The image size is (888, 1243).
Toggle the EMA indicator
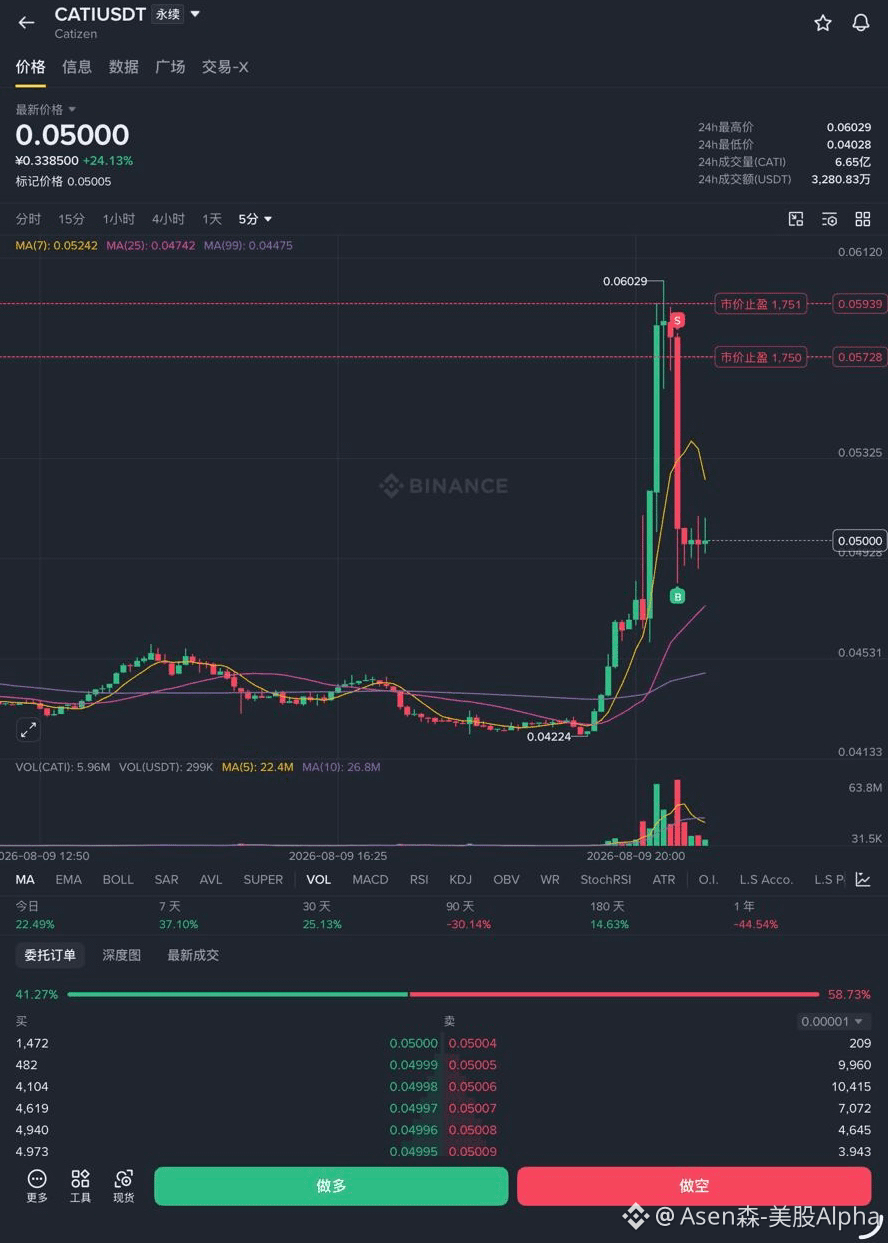[x=69, y=880]
